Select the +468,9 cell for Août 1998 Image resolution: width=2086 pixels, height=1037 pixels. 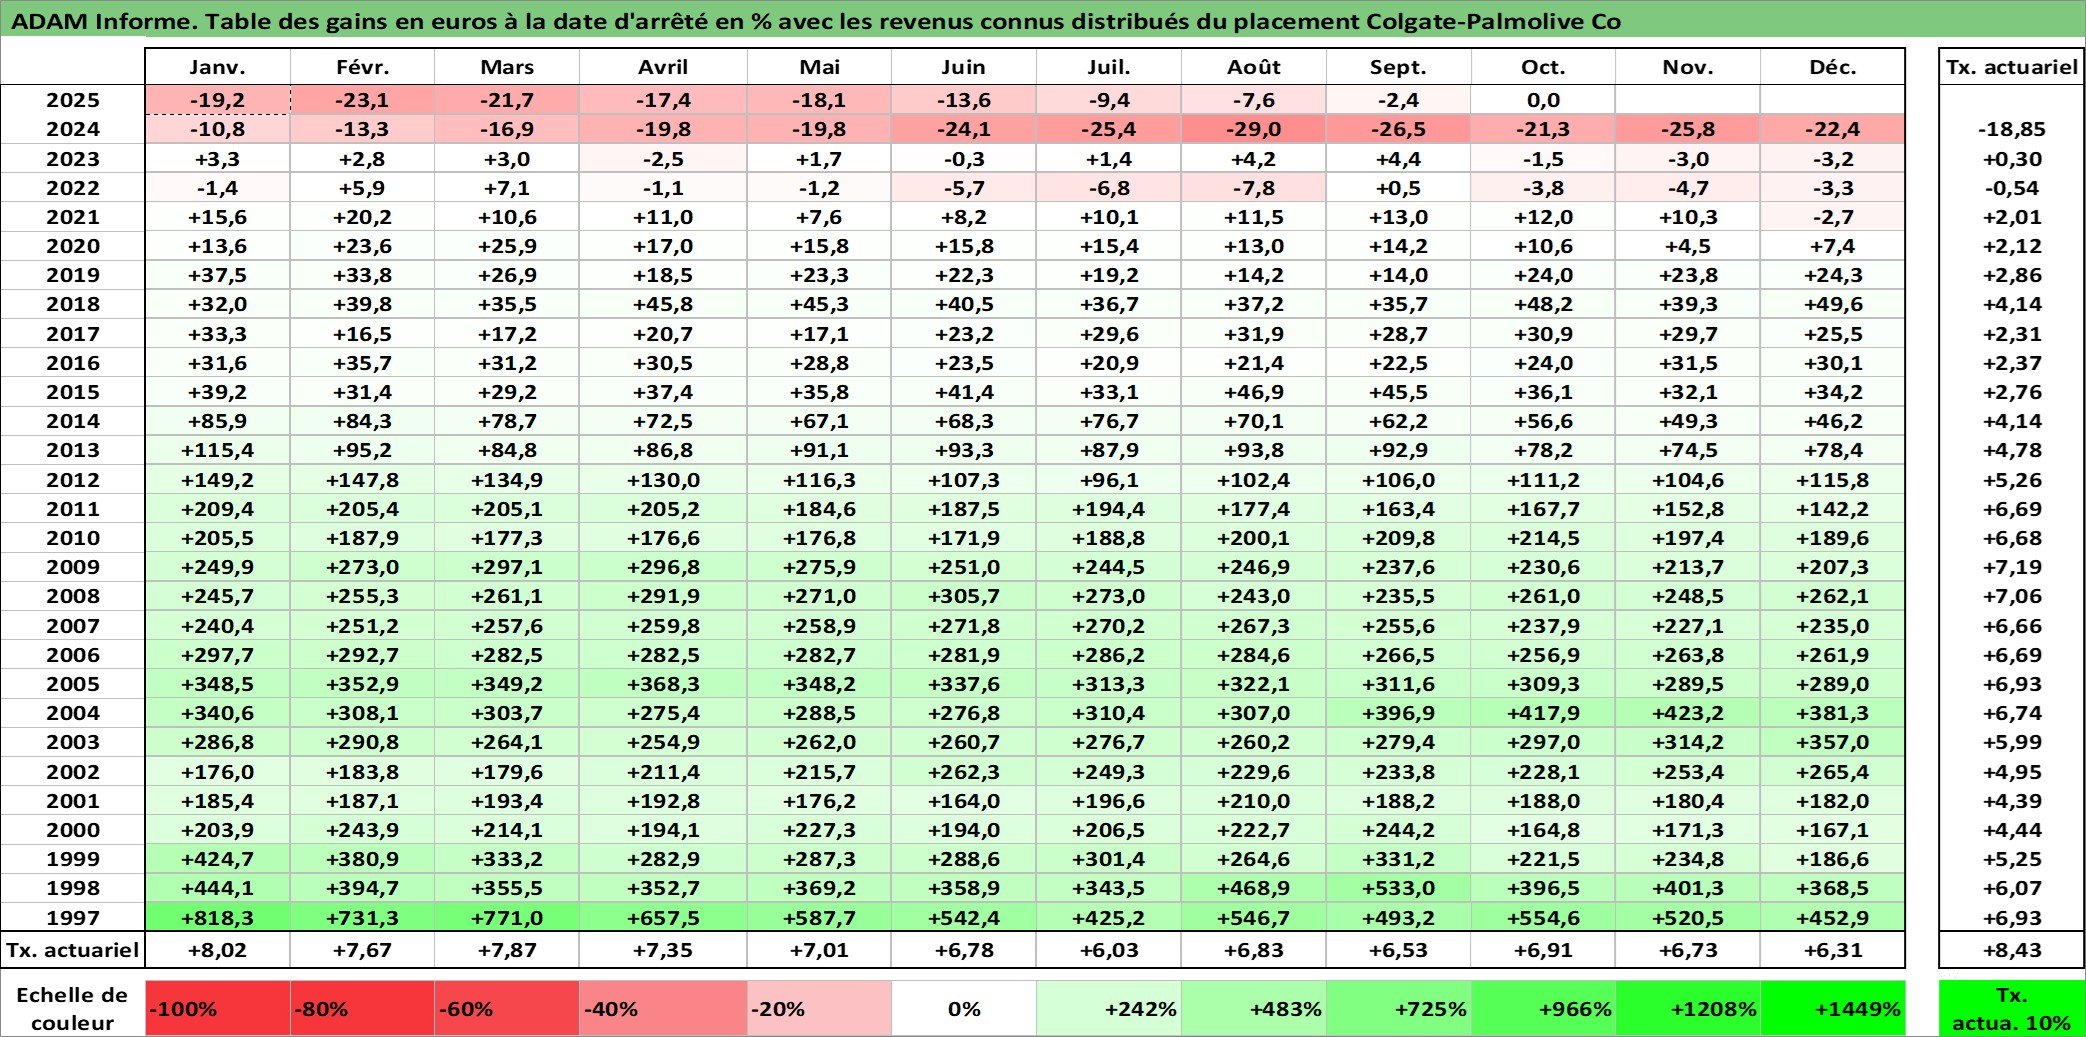1254,888
